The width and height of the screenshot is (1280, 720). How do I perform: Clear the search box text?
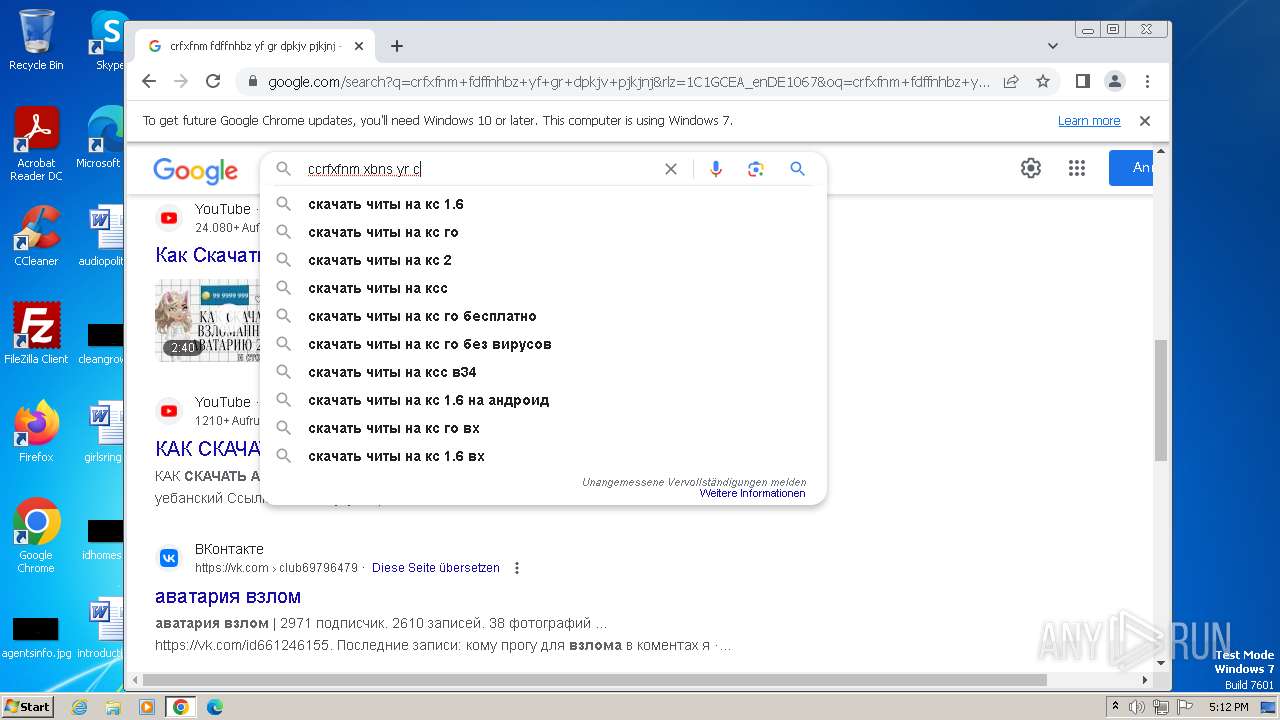(671, 169)
